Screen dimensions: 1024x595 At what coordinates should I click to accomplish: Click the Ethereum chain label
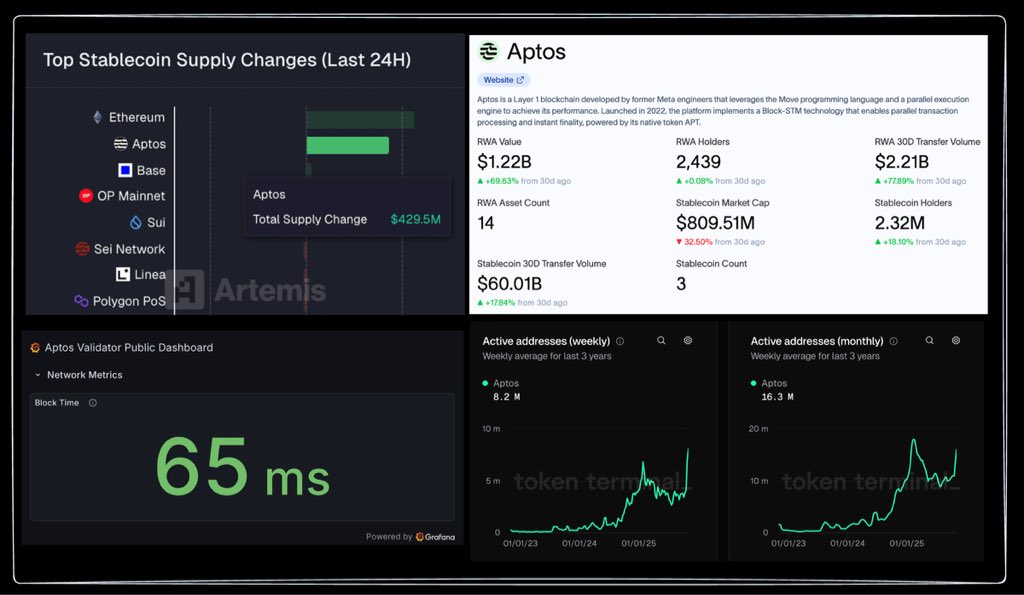tap(136, 117)
